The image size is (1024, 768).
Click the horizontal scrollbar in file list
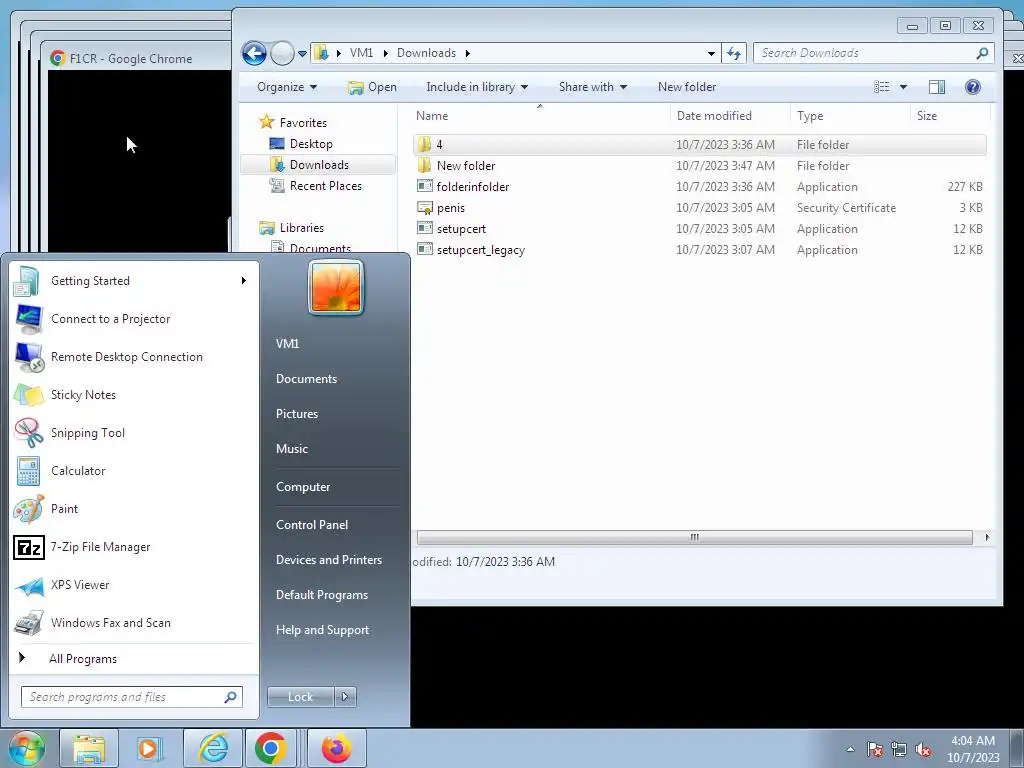tap(694, 537)
